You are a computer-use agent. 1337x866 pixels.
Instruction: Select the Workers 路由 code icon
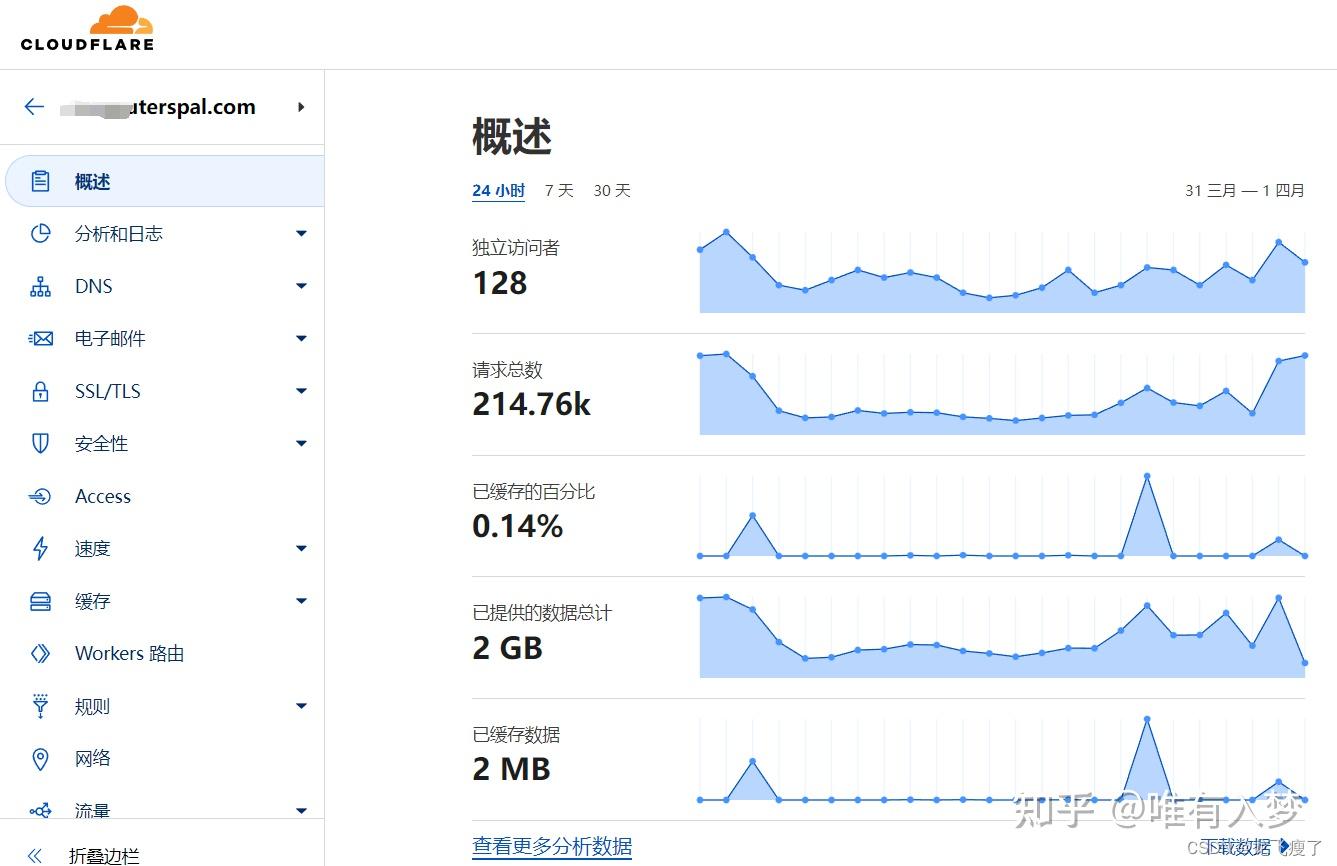coord(40,653)
